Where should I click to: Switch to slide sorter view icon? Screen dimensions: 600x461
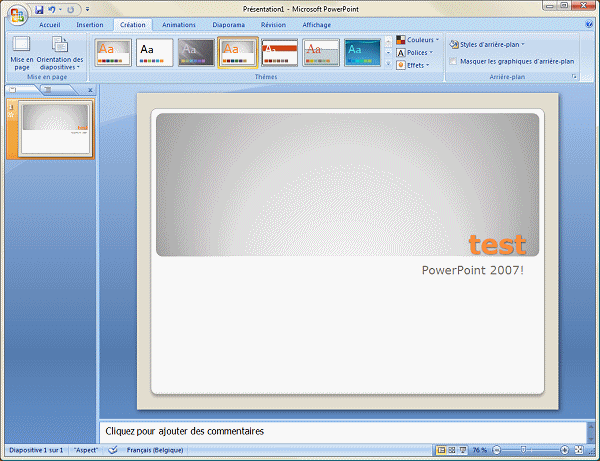[x=450, y=451]
